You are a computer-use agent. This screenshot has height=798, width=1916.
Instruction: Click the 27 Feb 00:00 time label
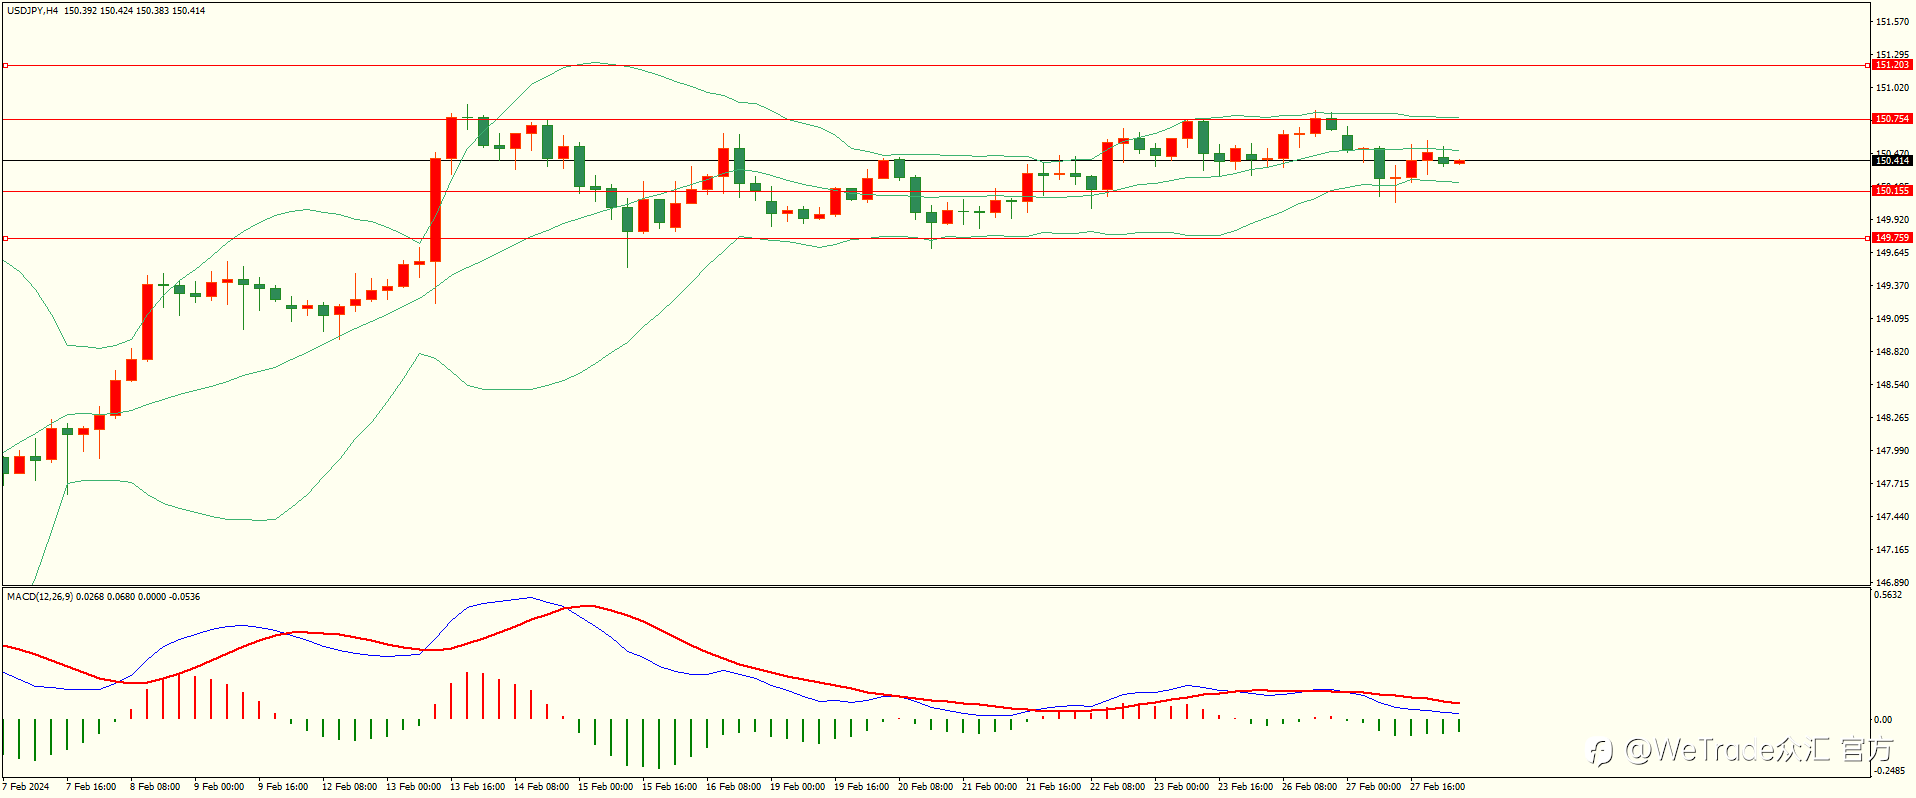pos(1373,787)
